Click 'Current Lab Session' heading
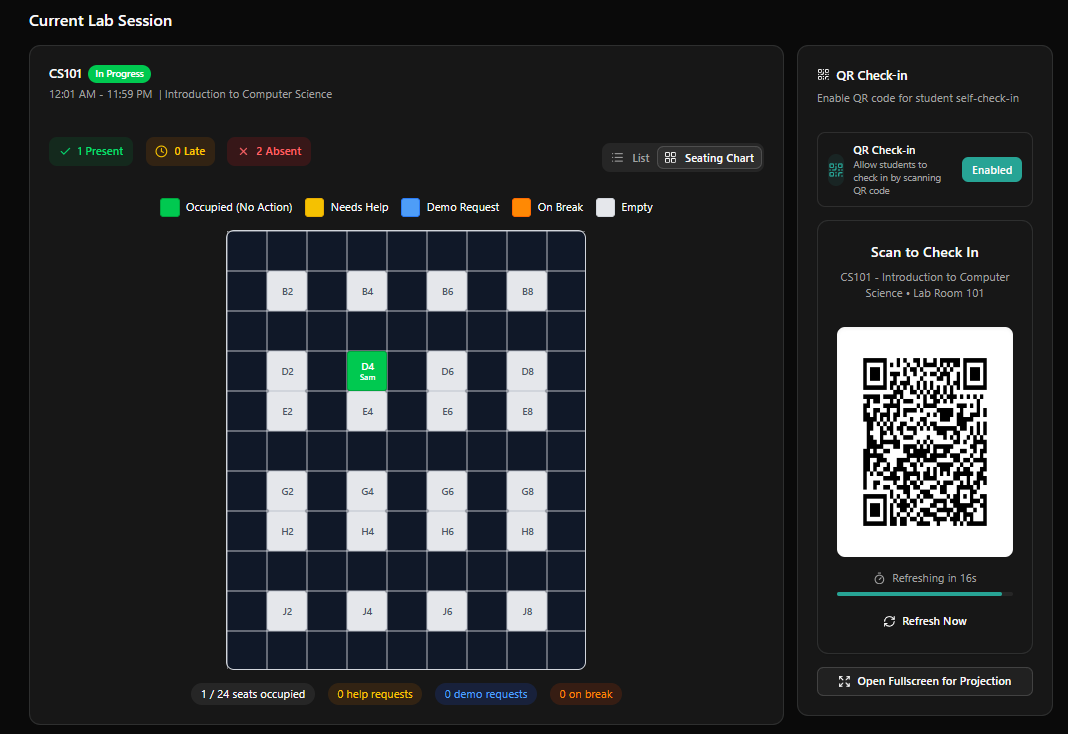This screenshot has height=734, width=1068. tap(100, 20)
